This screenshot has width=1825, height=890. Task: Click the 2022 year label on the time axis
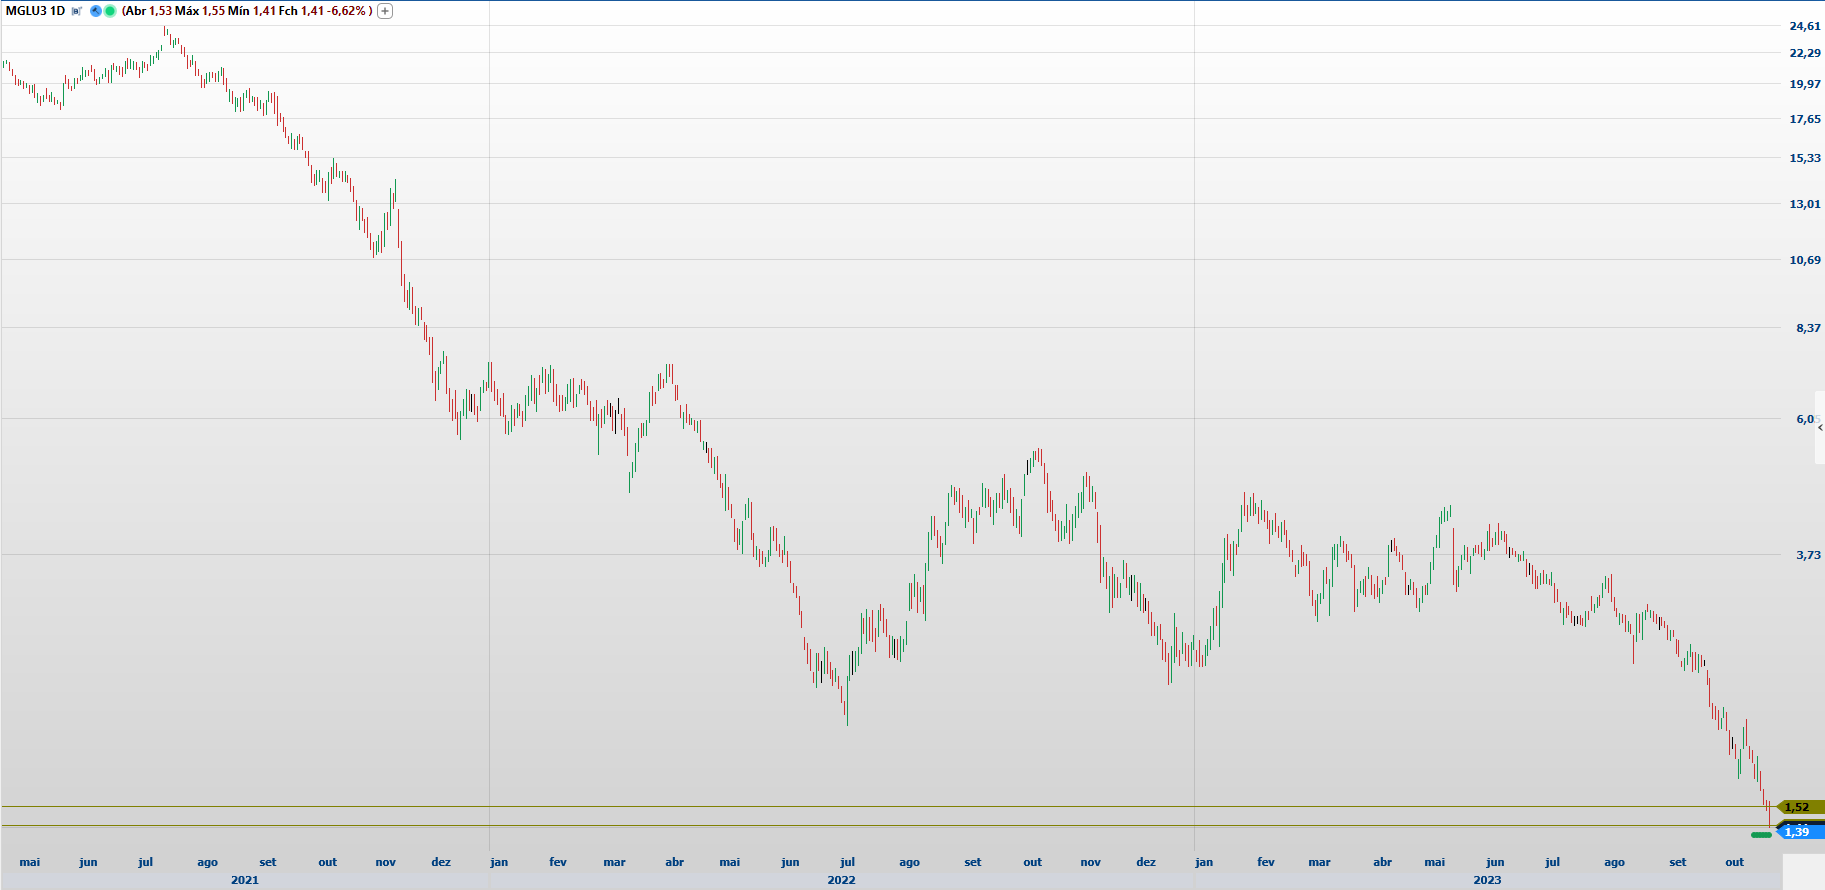point(841,880)
